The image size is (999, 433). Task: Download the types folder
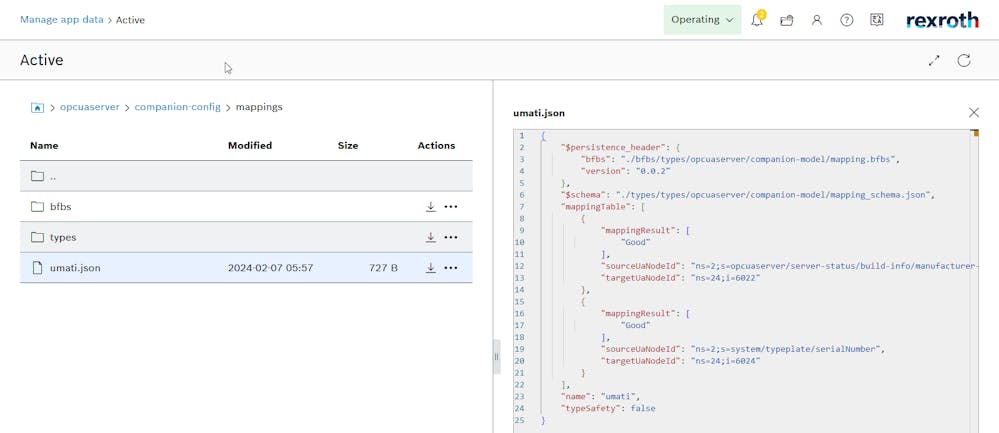tap(431, 237)
